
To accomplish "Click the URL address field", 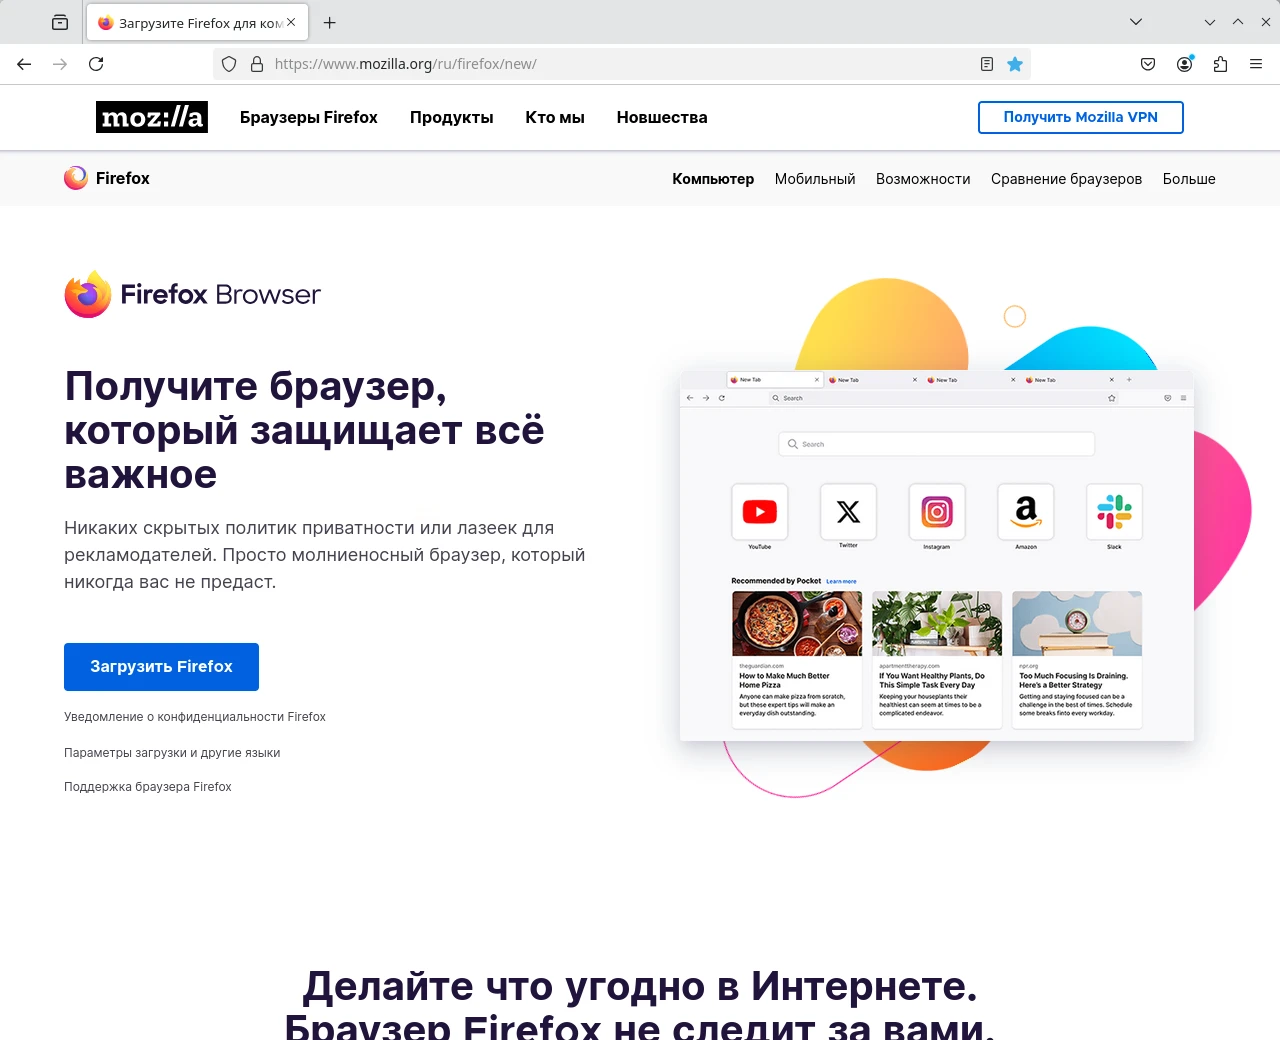I will pyautogui.click(x=620, y=64).
